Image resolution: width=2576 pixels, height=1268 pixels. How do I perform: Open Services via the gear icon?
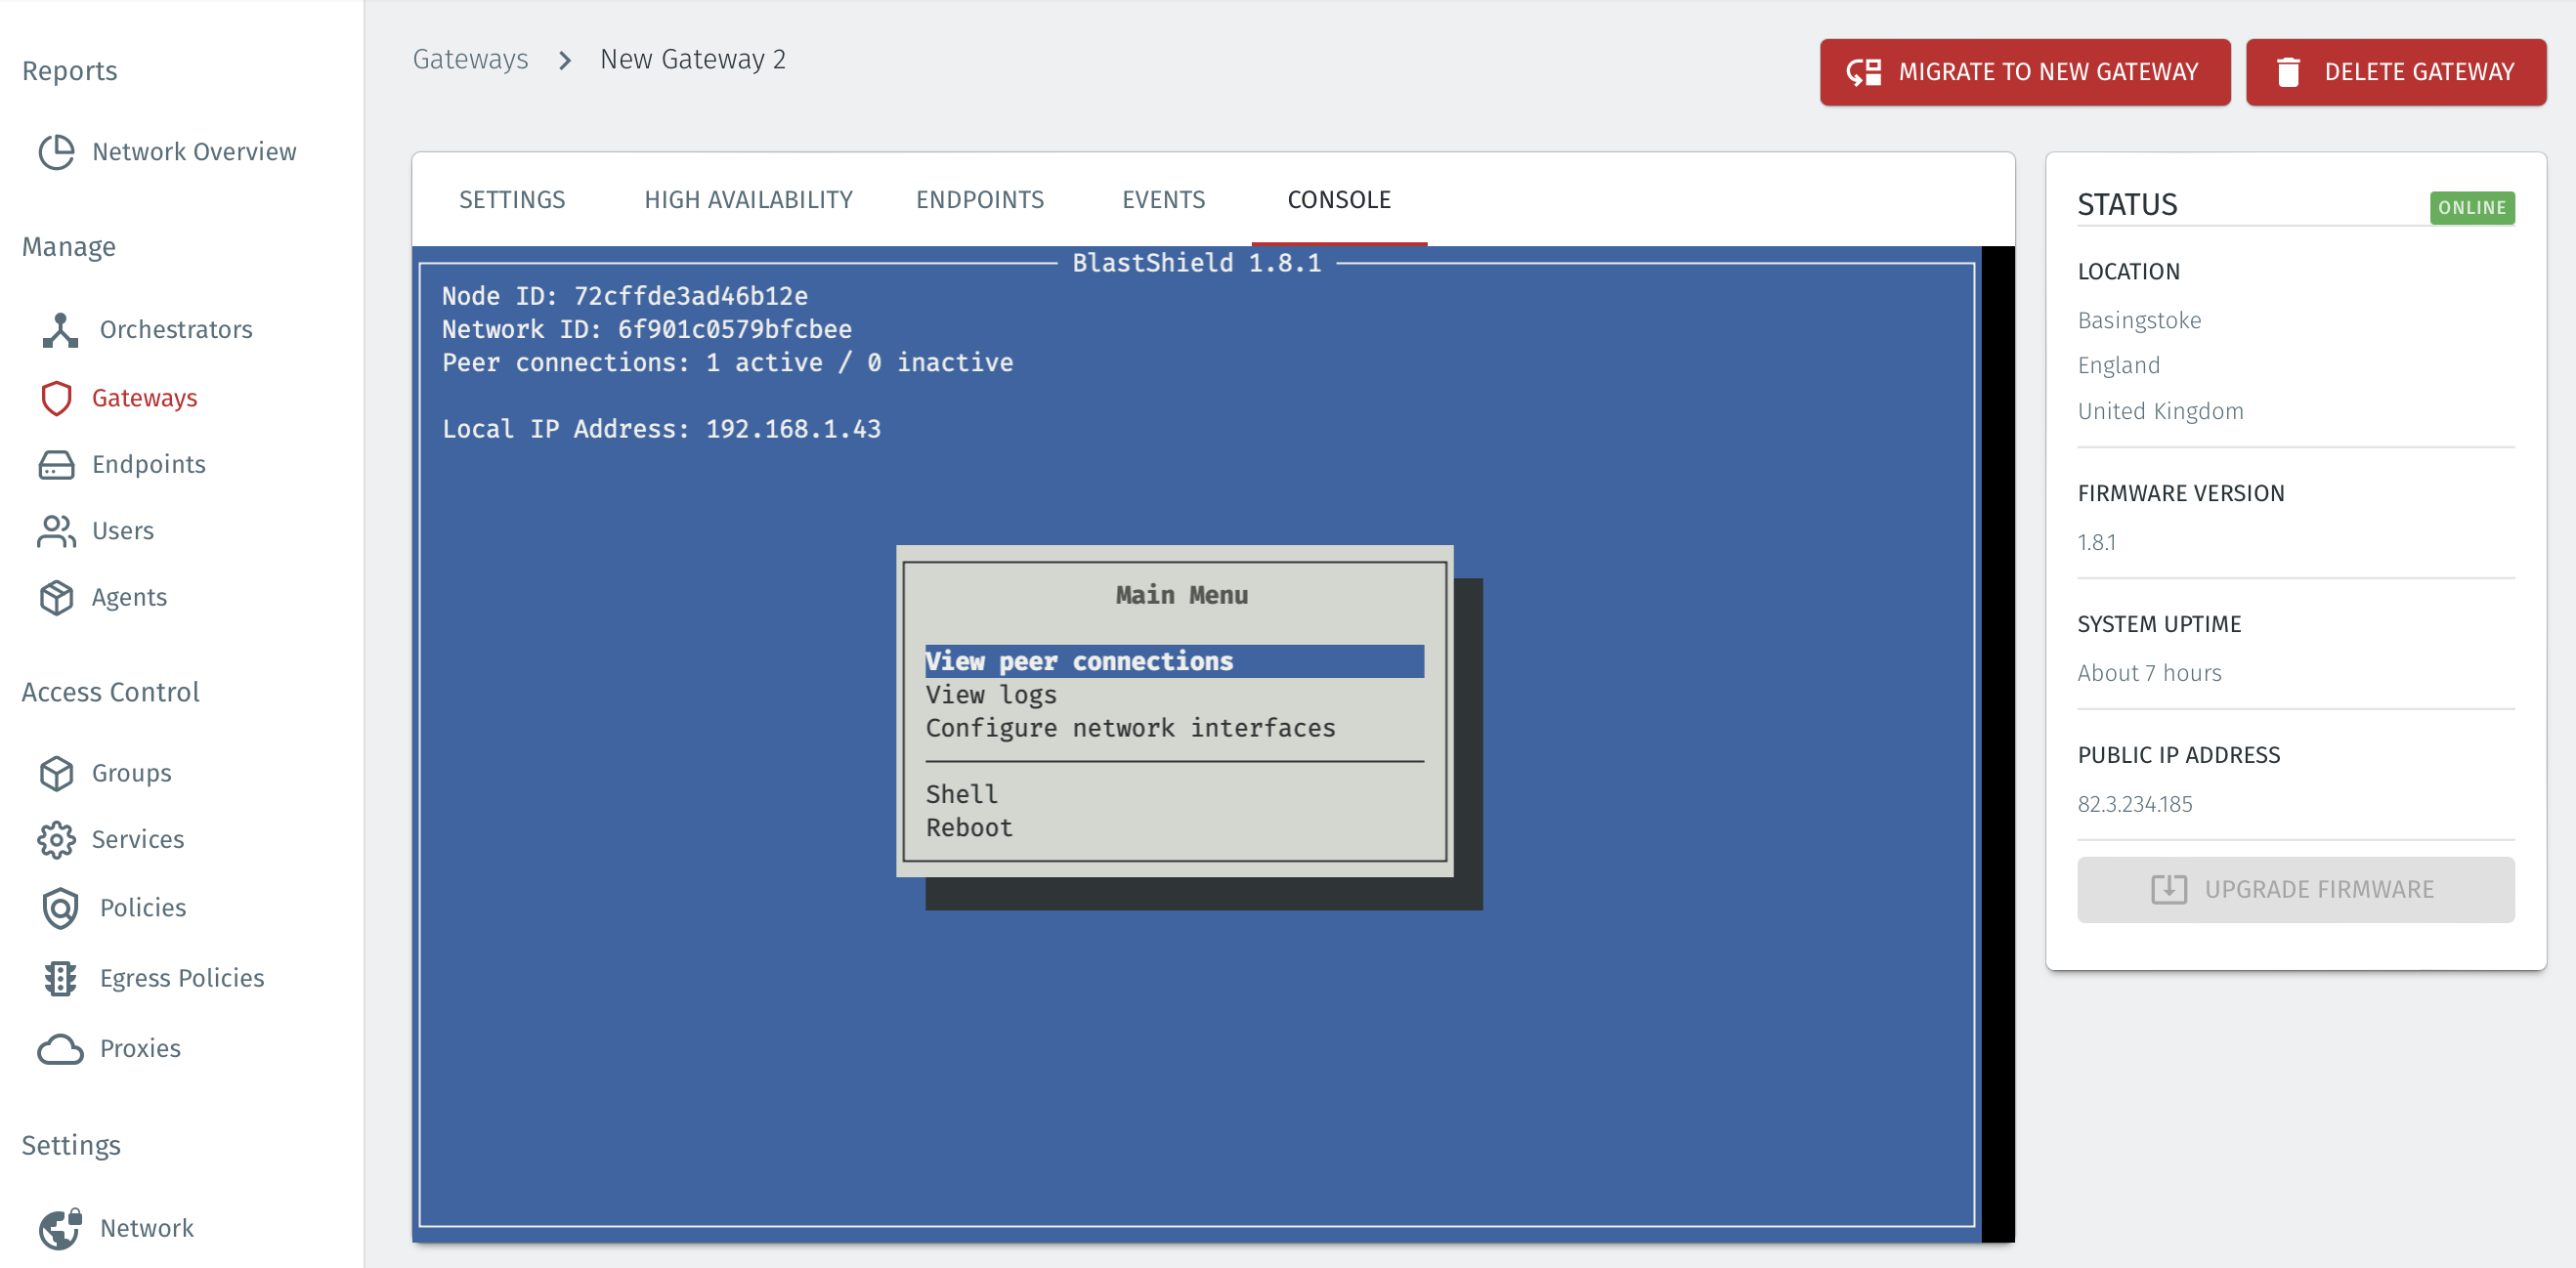click(x=57, y=840)
